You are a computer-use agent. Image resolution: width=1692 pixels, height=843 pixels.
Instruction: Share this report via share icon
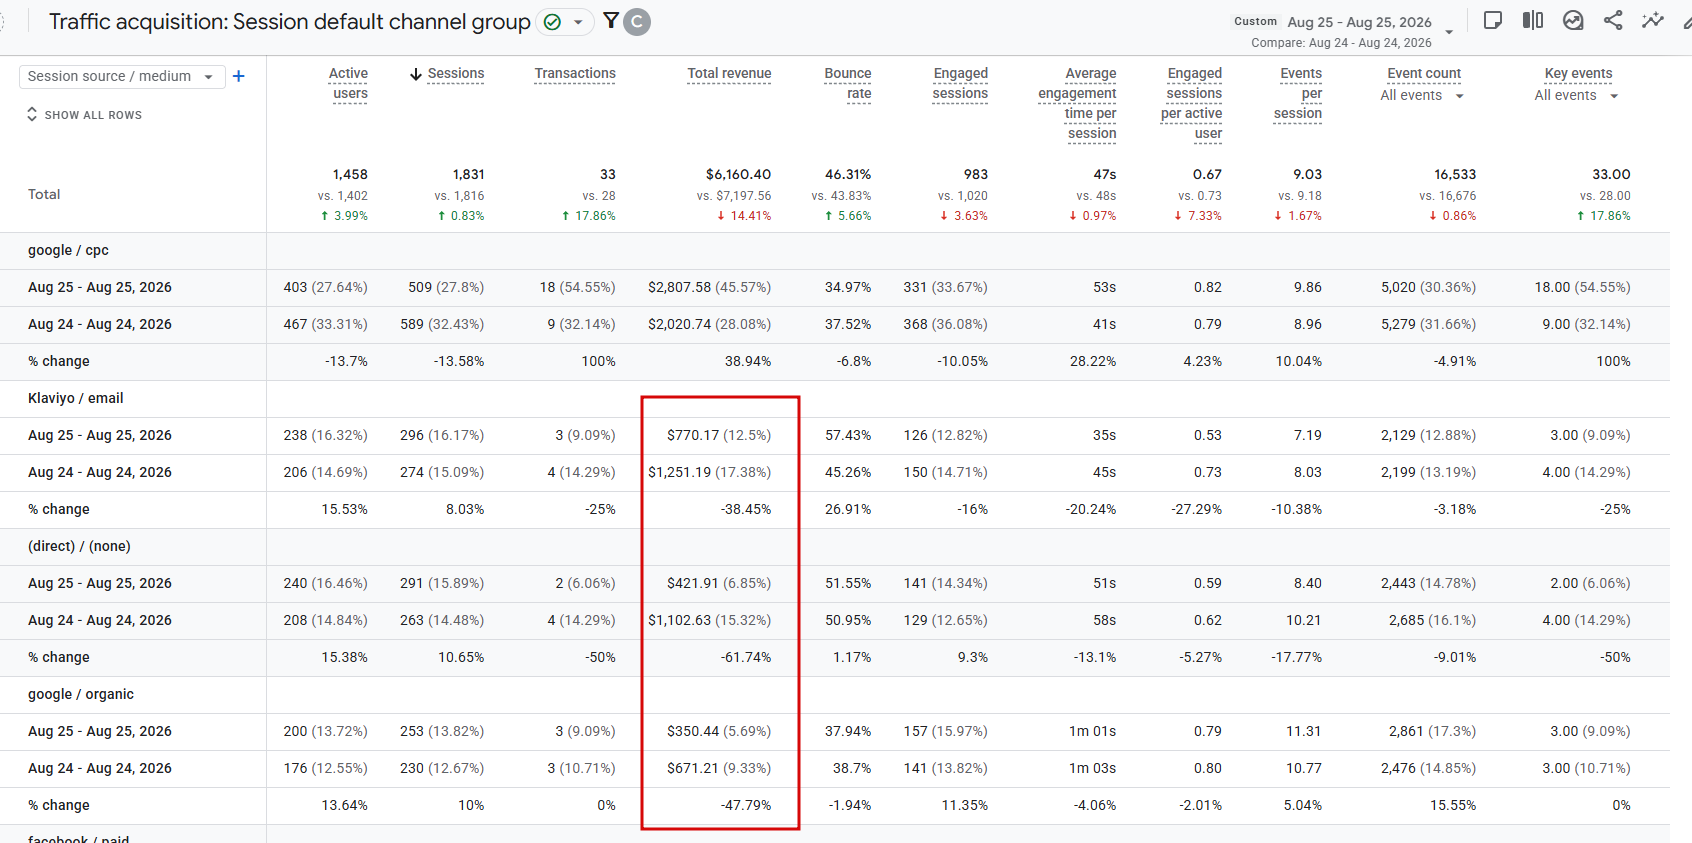coord(1613,21)
